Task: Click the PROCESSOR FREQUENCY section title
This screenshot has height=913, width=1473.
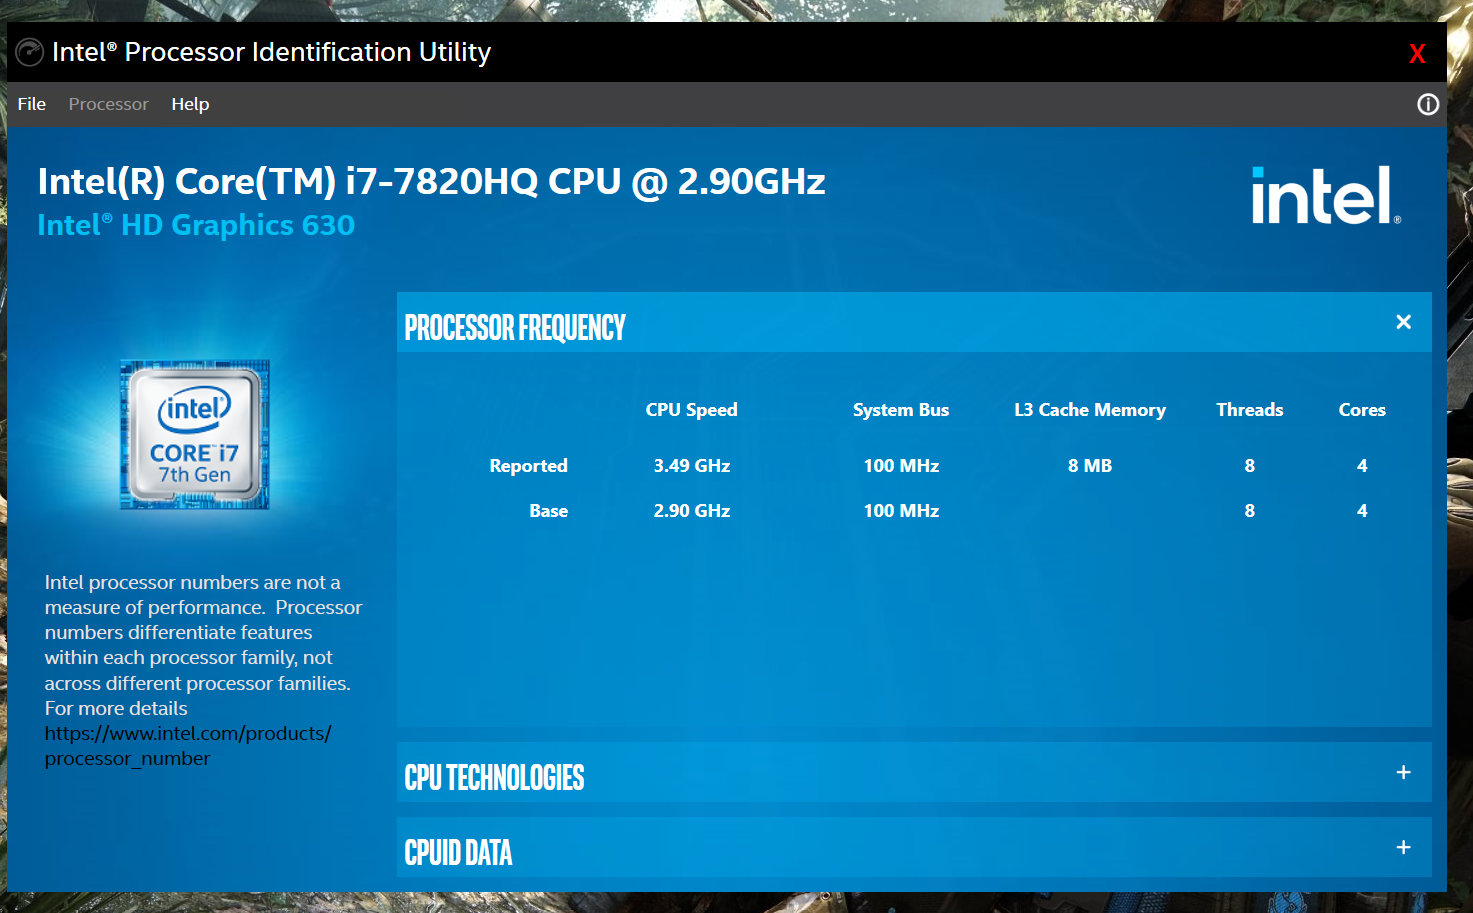Action: 515,327
